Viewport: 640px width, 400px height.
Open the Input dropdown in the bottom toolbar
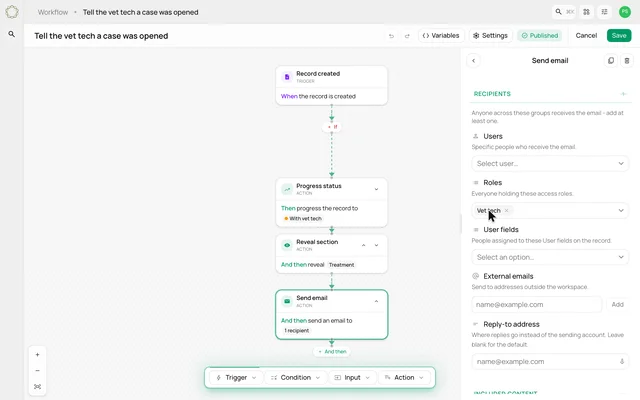(352, 378)
